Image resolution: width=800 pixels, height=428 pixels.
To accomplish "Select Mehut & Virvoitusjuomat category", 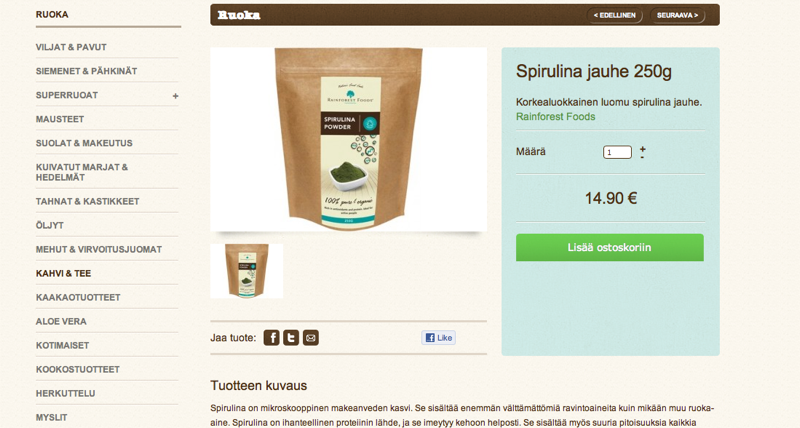I will [98, 249].
